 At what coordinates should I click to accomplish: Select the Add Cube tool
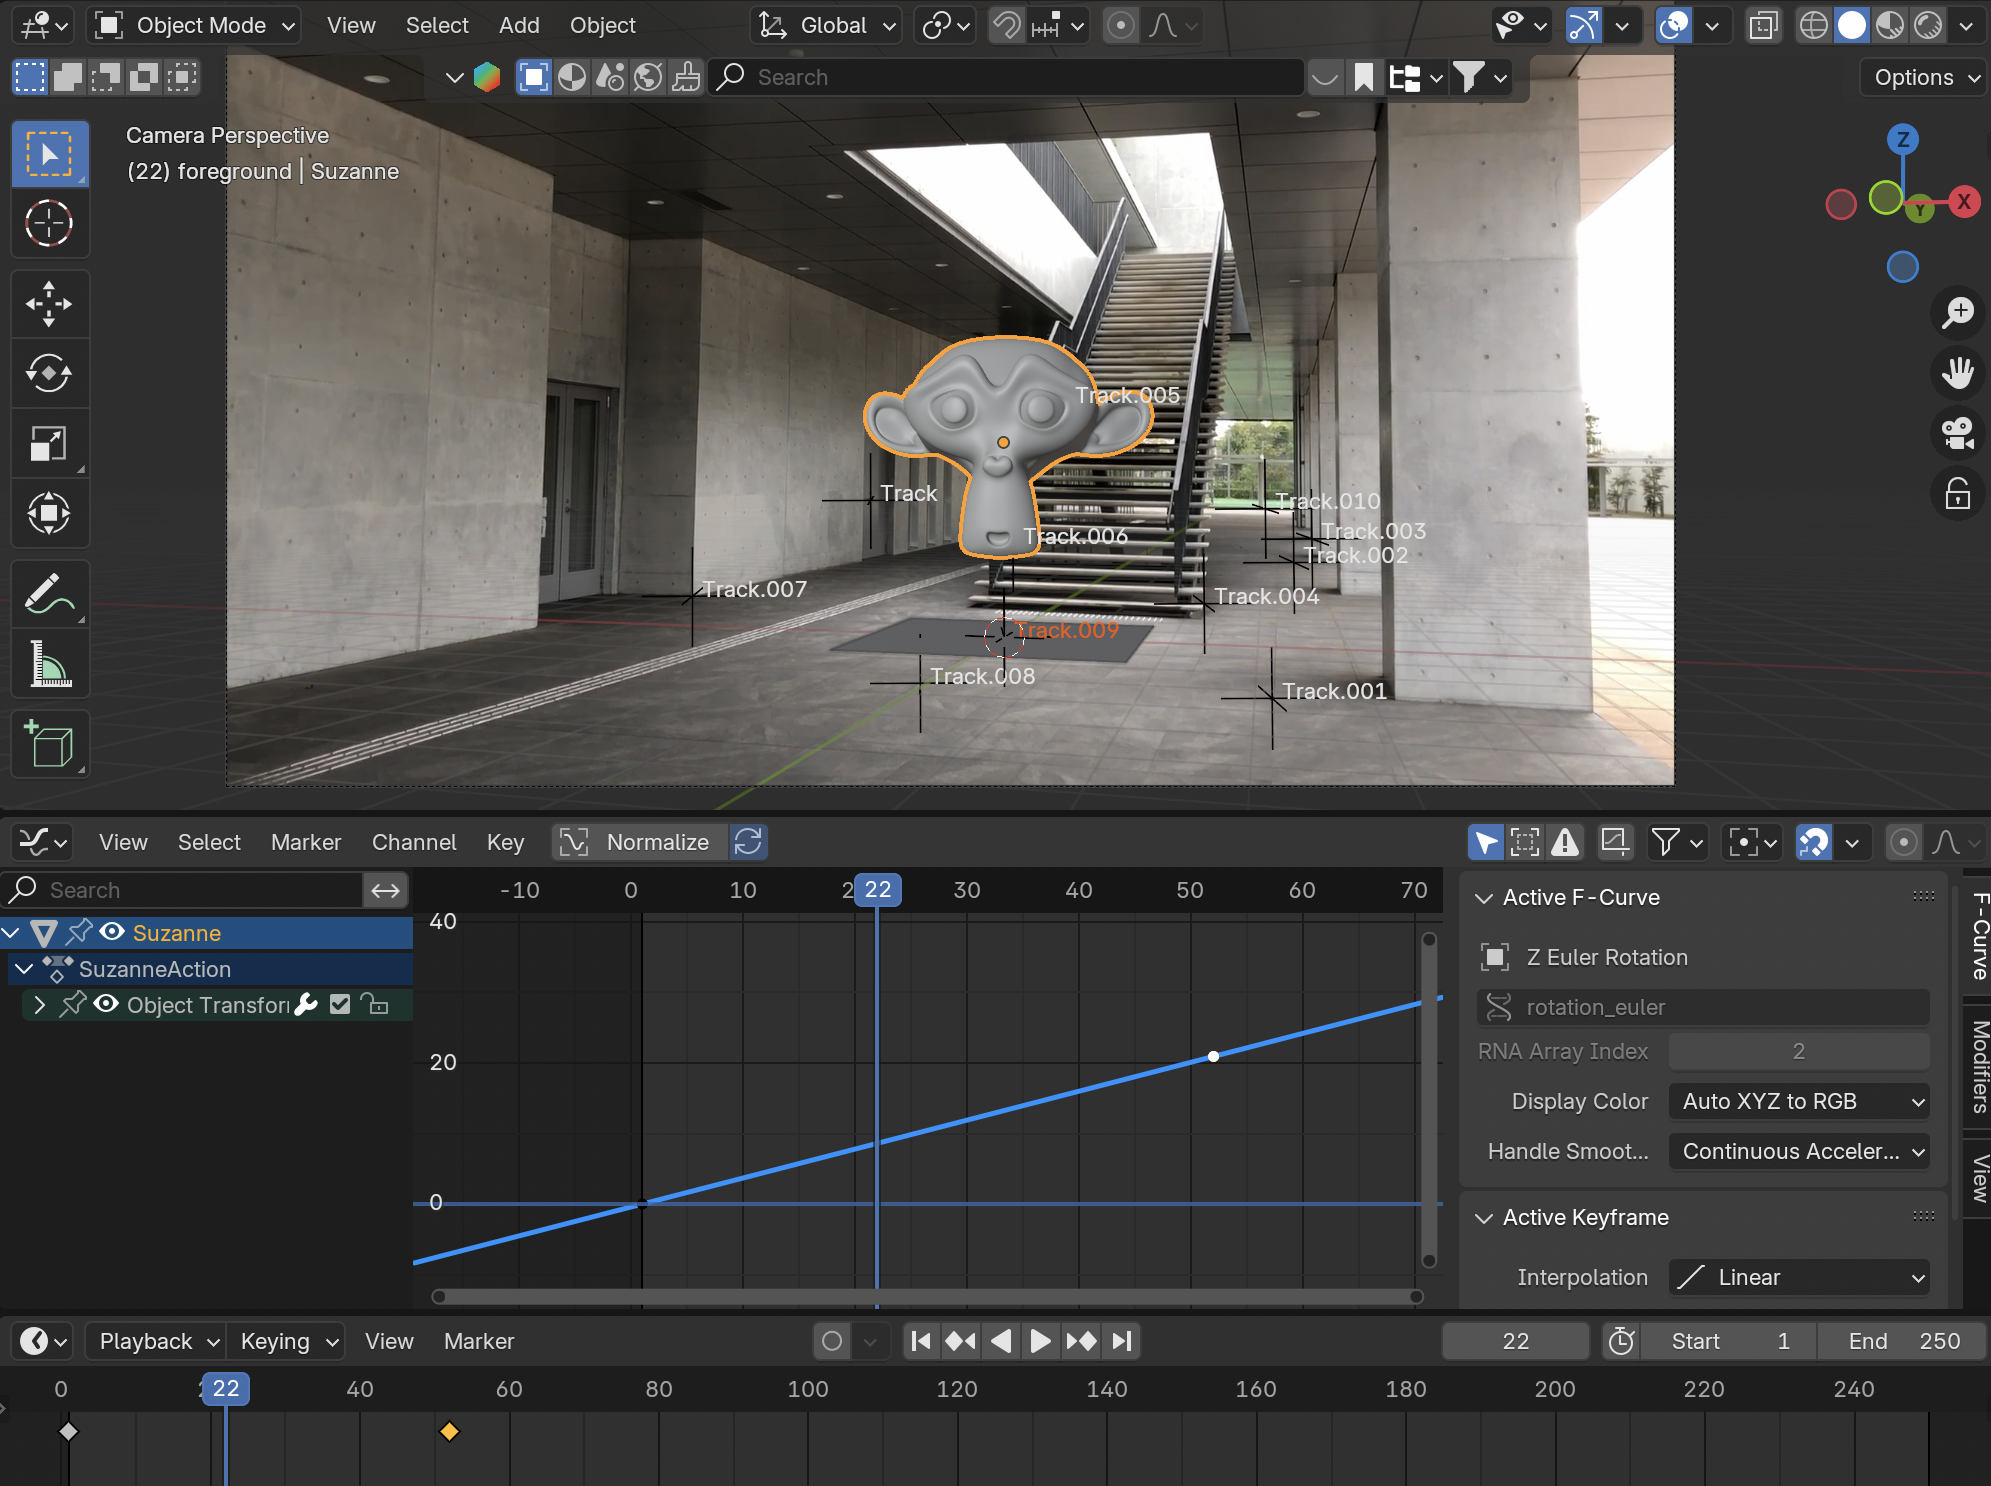(49, 744)
